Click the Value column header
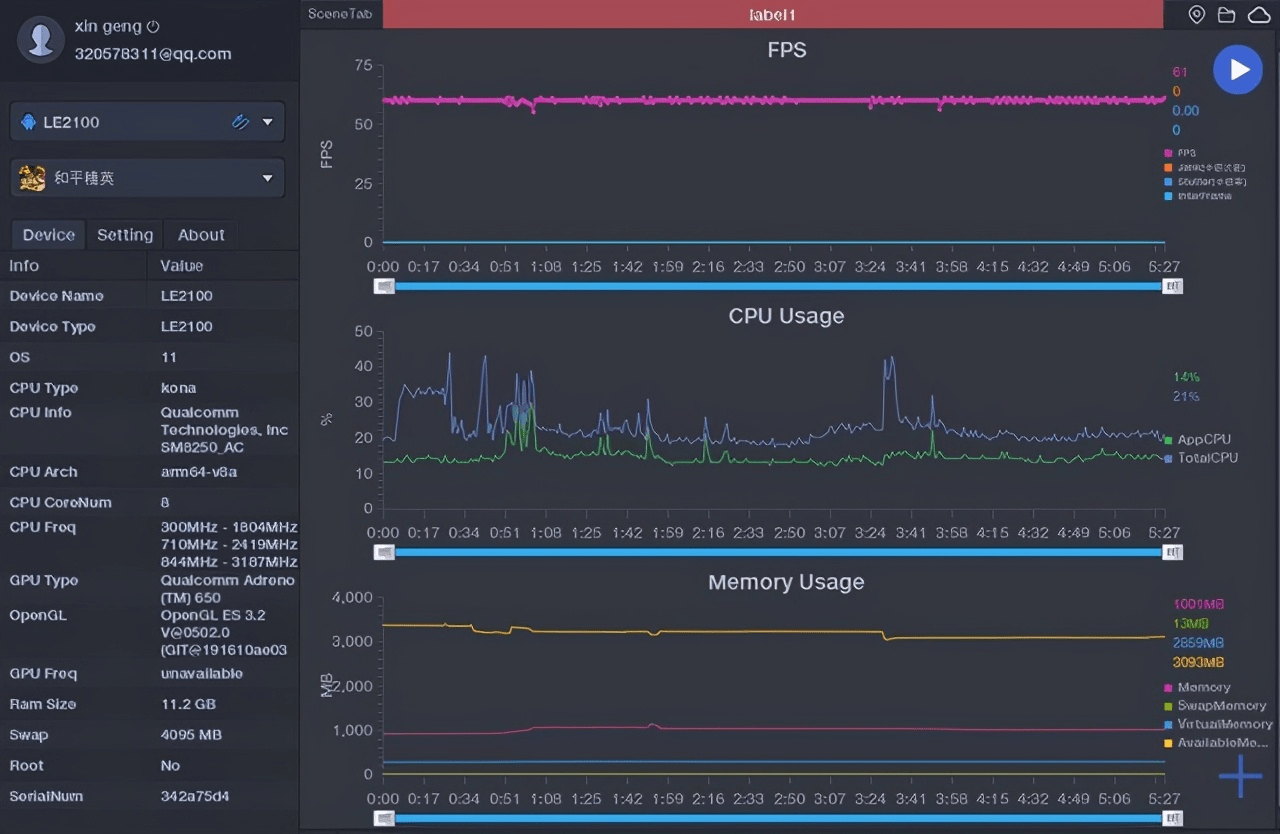 [181, 266]
